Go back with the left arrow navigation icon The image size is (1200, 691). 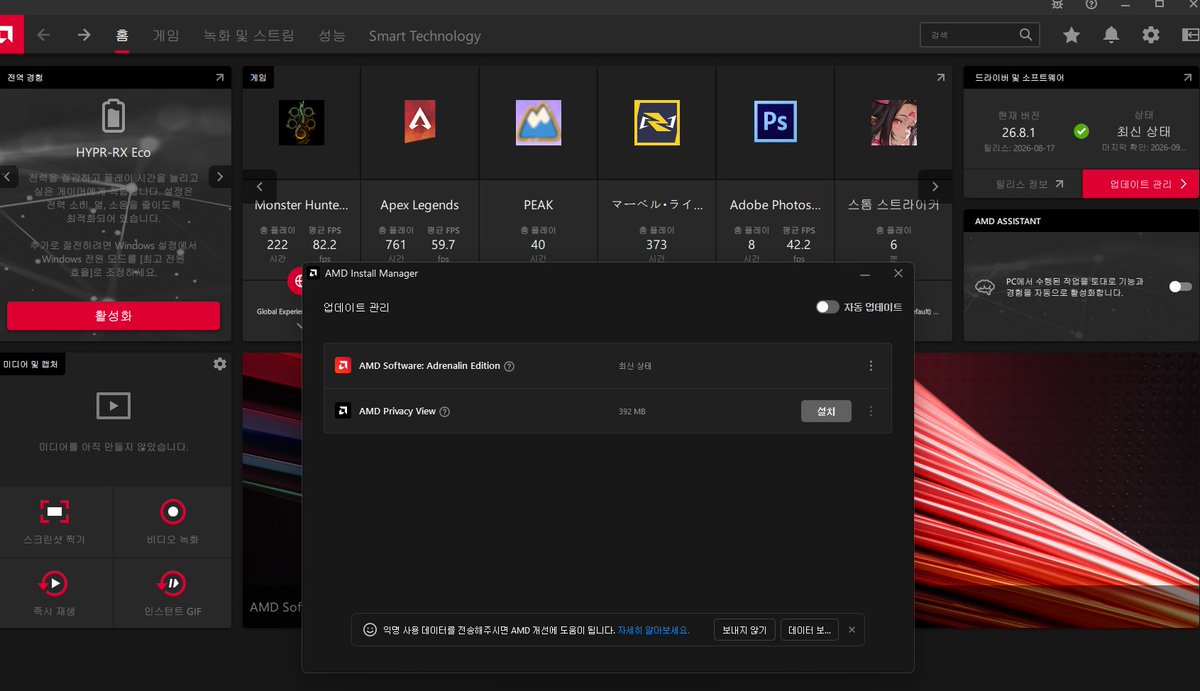pyautogui.click(x=43, y=35)
